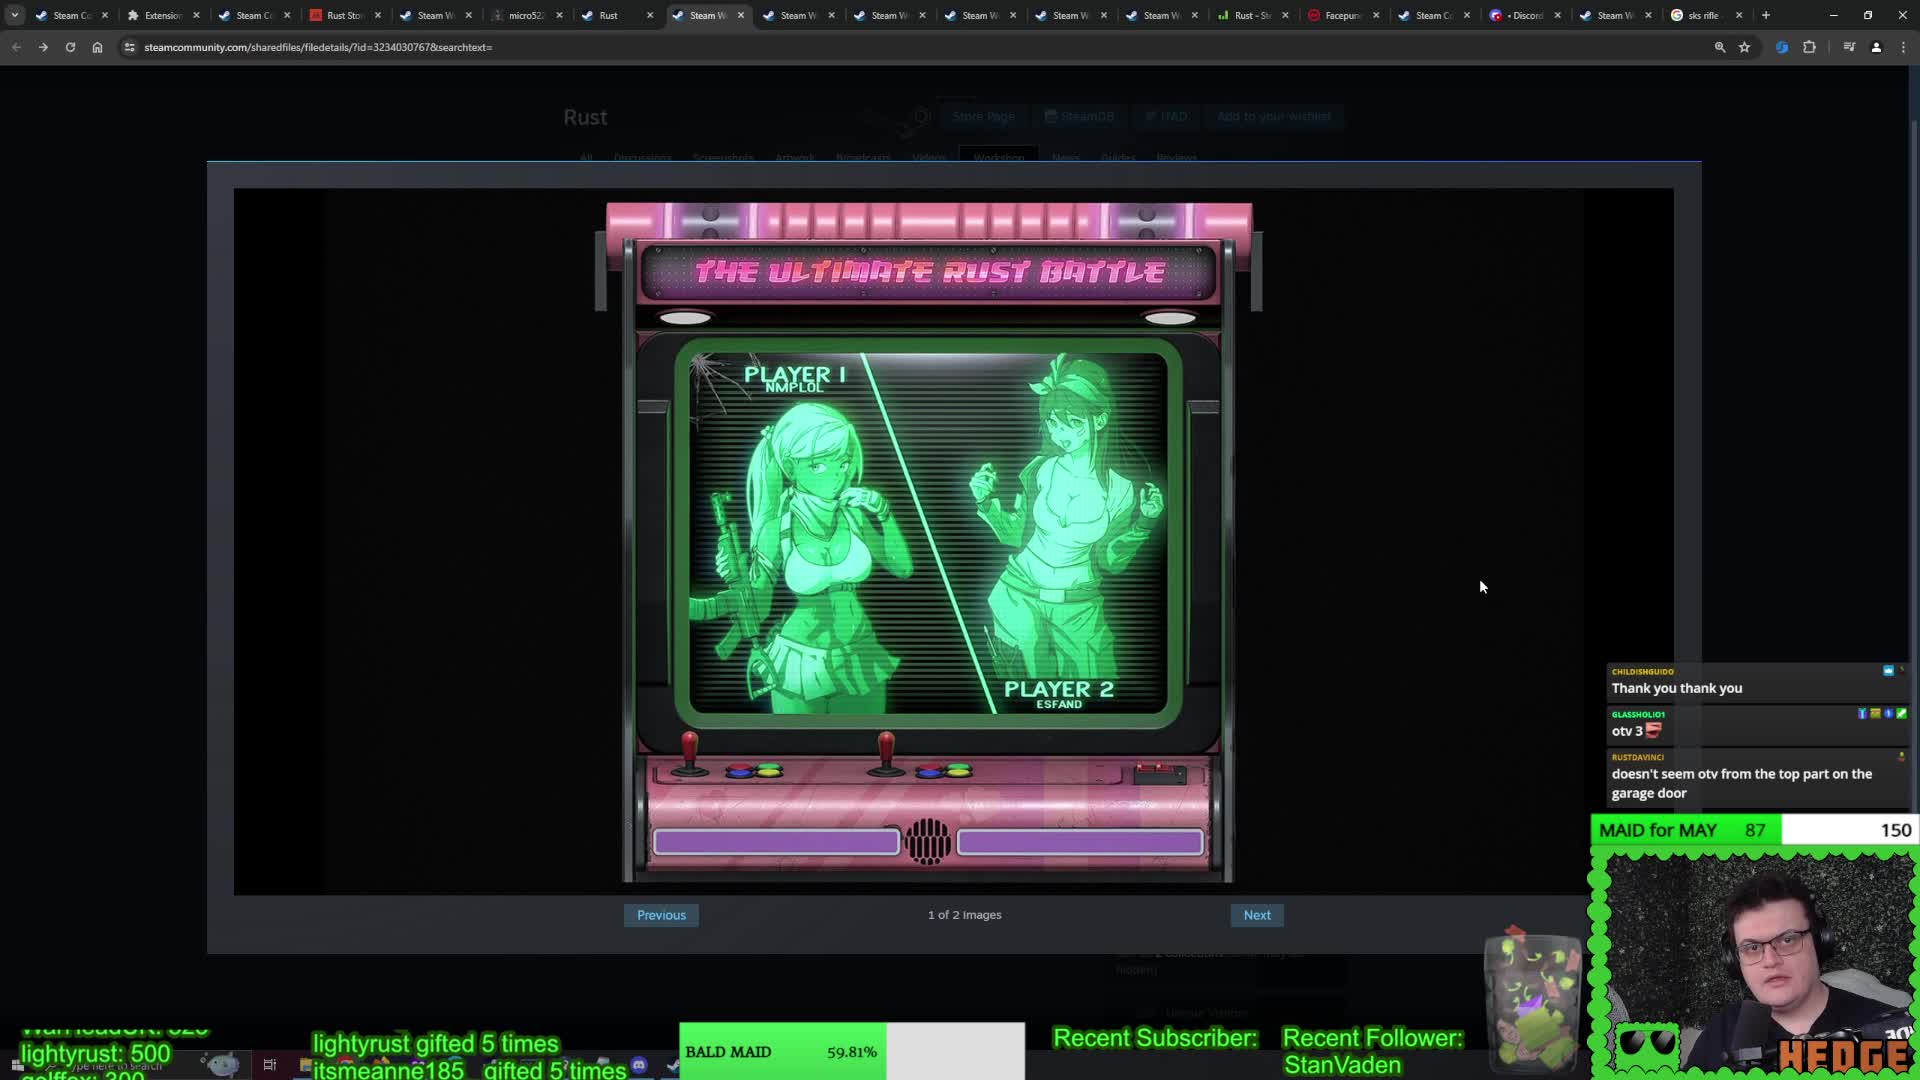1920x1080 pixels.
Task: Click the '1 of 2 images' counter text
Action: point(964,915)
